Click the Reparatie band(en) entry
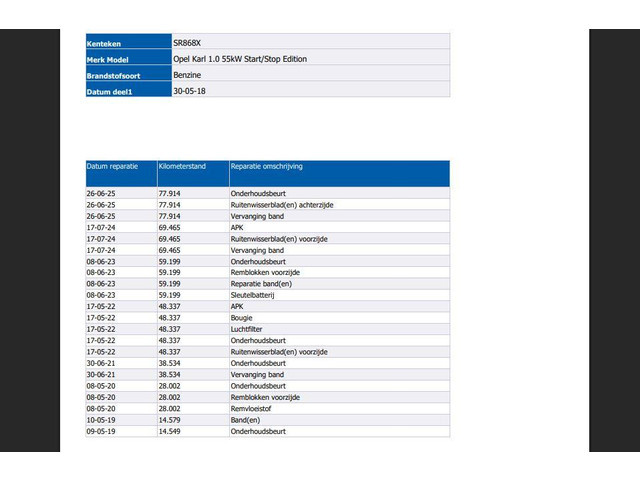640x480 pixels. [x=259, y=284]
